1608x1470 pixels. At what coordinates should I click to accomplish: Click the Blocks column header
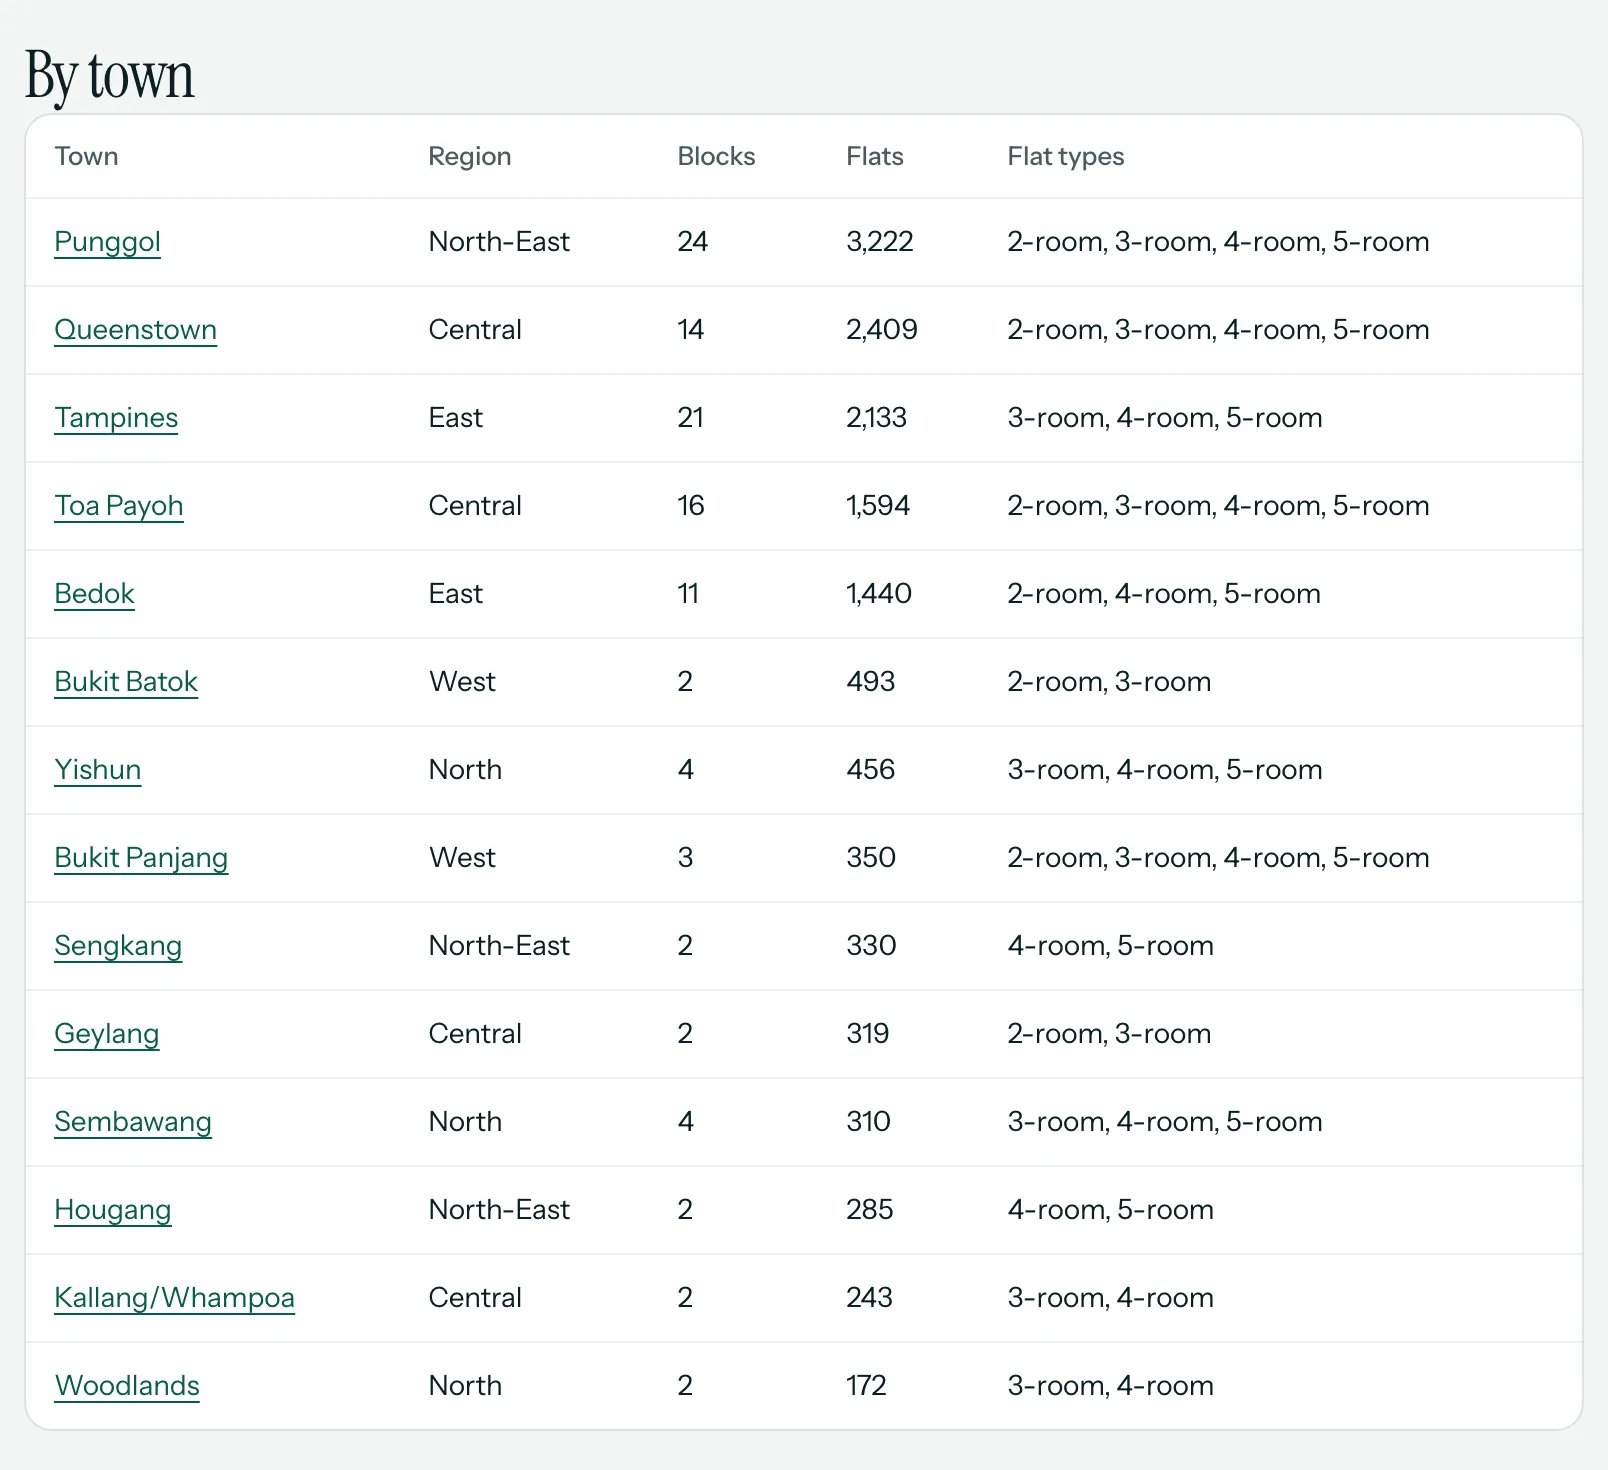tap(716, 156)
